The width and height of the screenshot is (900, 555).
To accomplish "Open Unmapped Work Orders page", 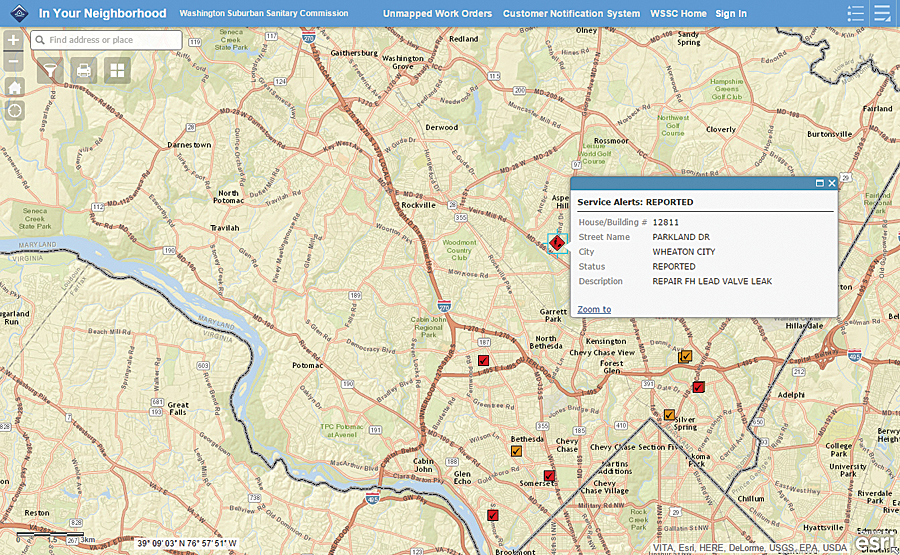I will 437,13.
